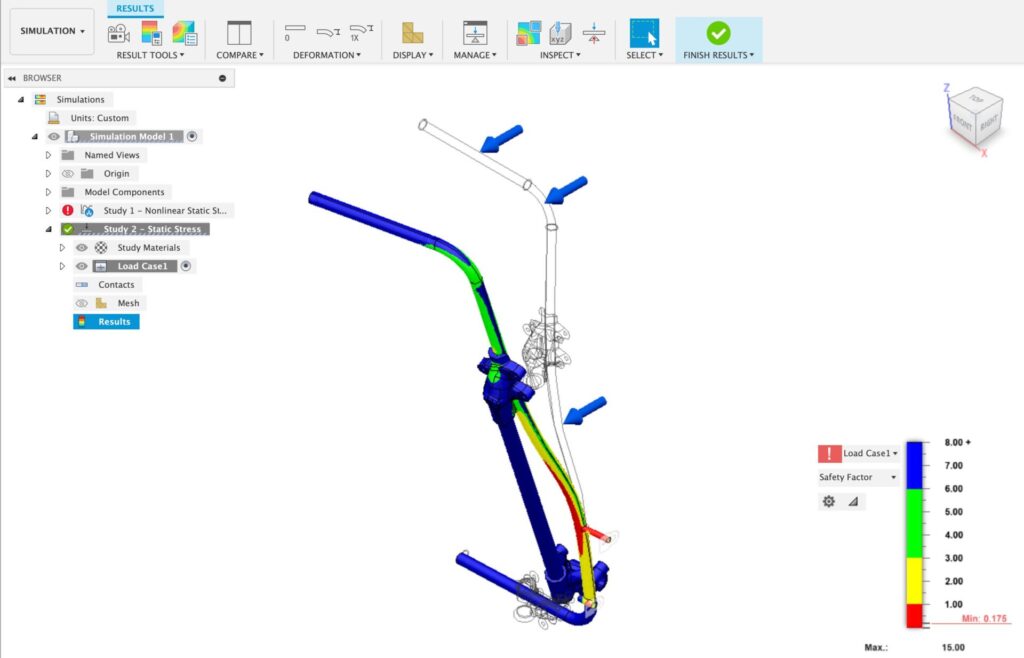Open legend settings gear icon

click(x=828, y=501)
